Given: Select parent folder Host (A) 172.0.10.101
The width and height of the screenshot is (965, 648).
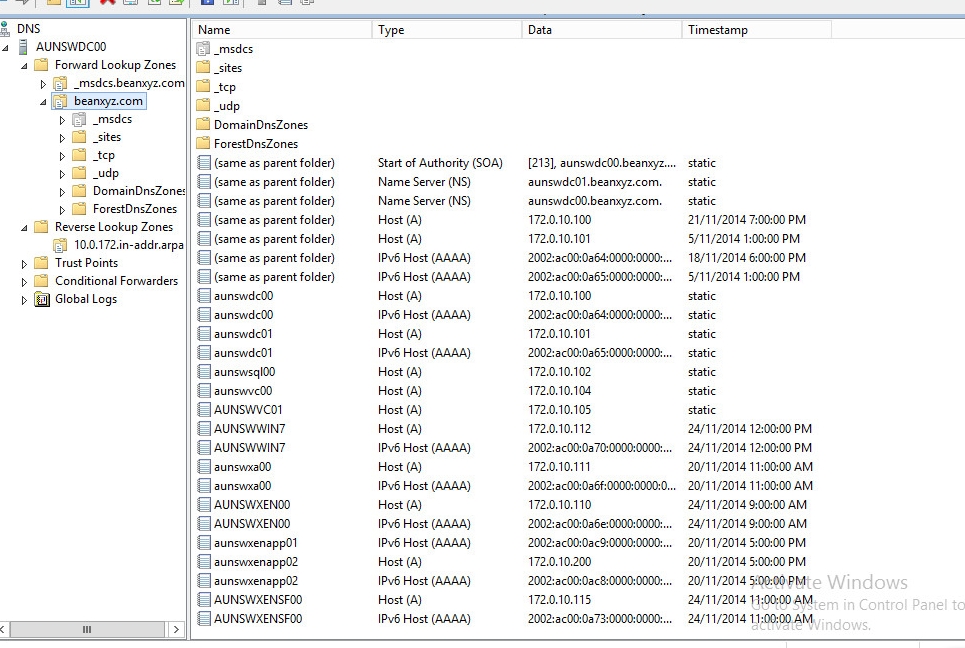Looking at the screenshot, I should coord(559,239).
